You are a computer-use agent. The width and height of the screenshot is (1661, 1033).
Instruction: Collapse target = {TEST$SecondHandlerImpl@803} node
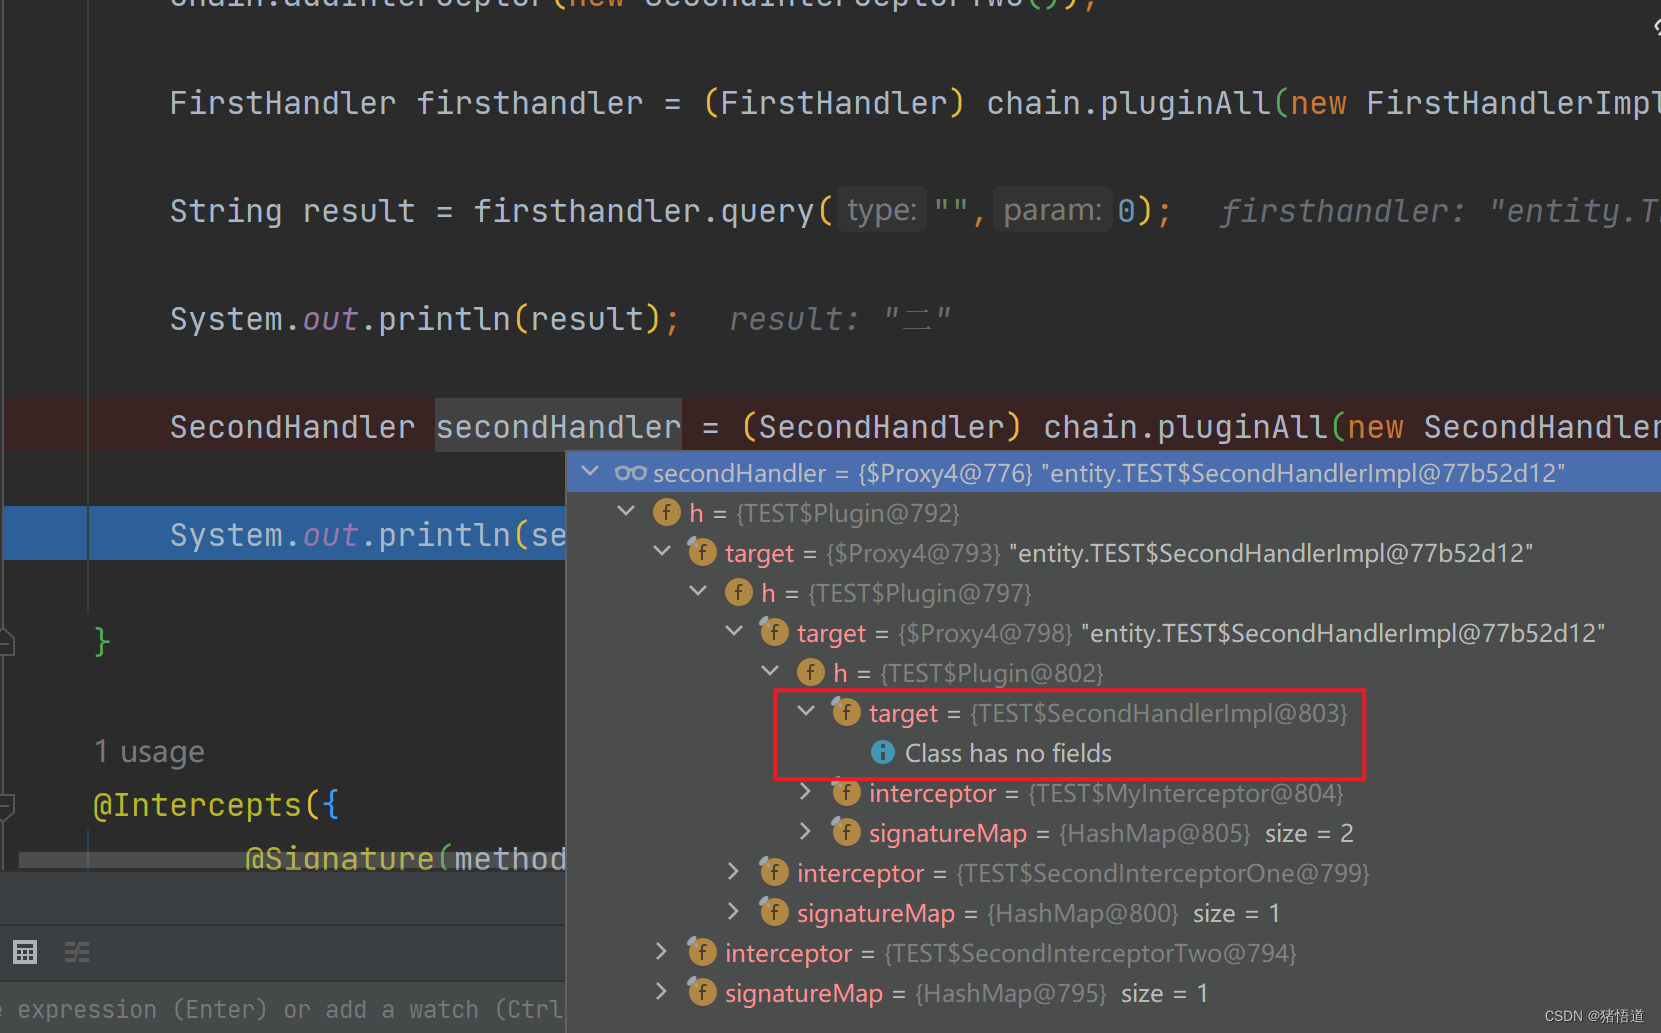coord(806,711)
